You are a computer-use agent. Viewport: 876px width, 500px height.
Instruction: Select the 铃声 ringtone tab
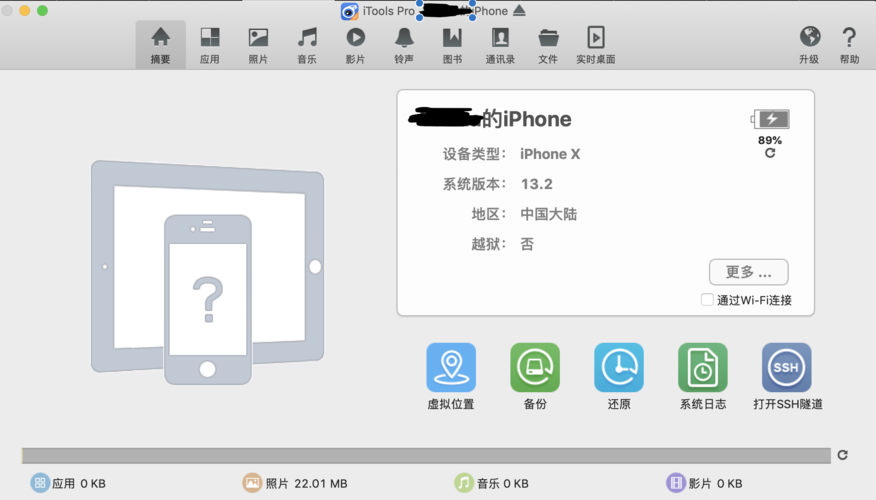(404, 45)
